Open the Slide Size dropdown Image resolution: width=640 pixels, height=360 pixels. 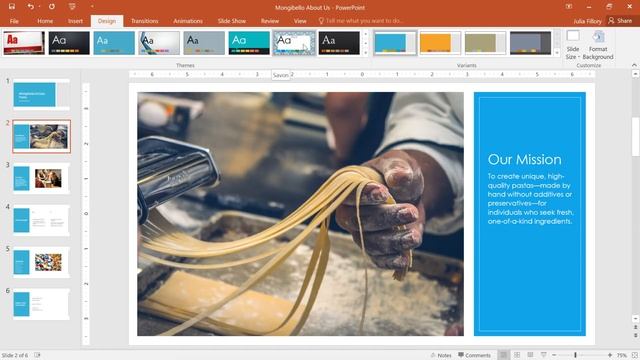(x=573, y=45)
